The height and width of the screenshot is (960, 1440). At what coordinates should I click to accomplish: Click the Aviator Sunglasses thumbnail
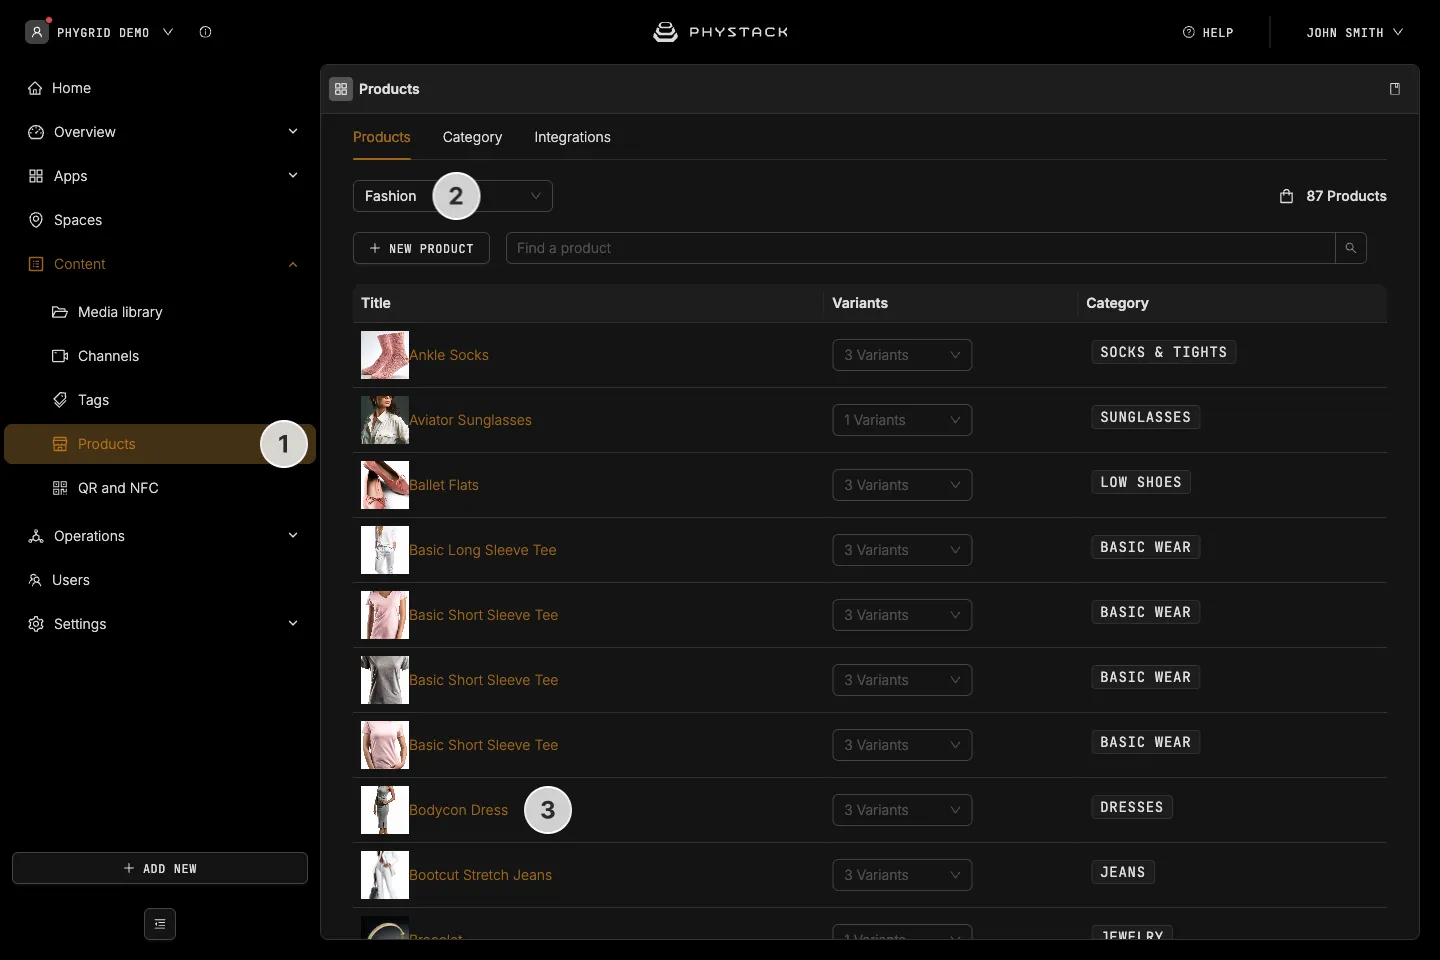pyautogui.click(x=385, y=420)
